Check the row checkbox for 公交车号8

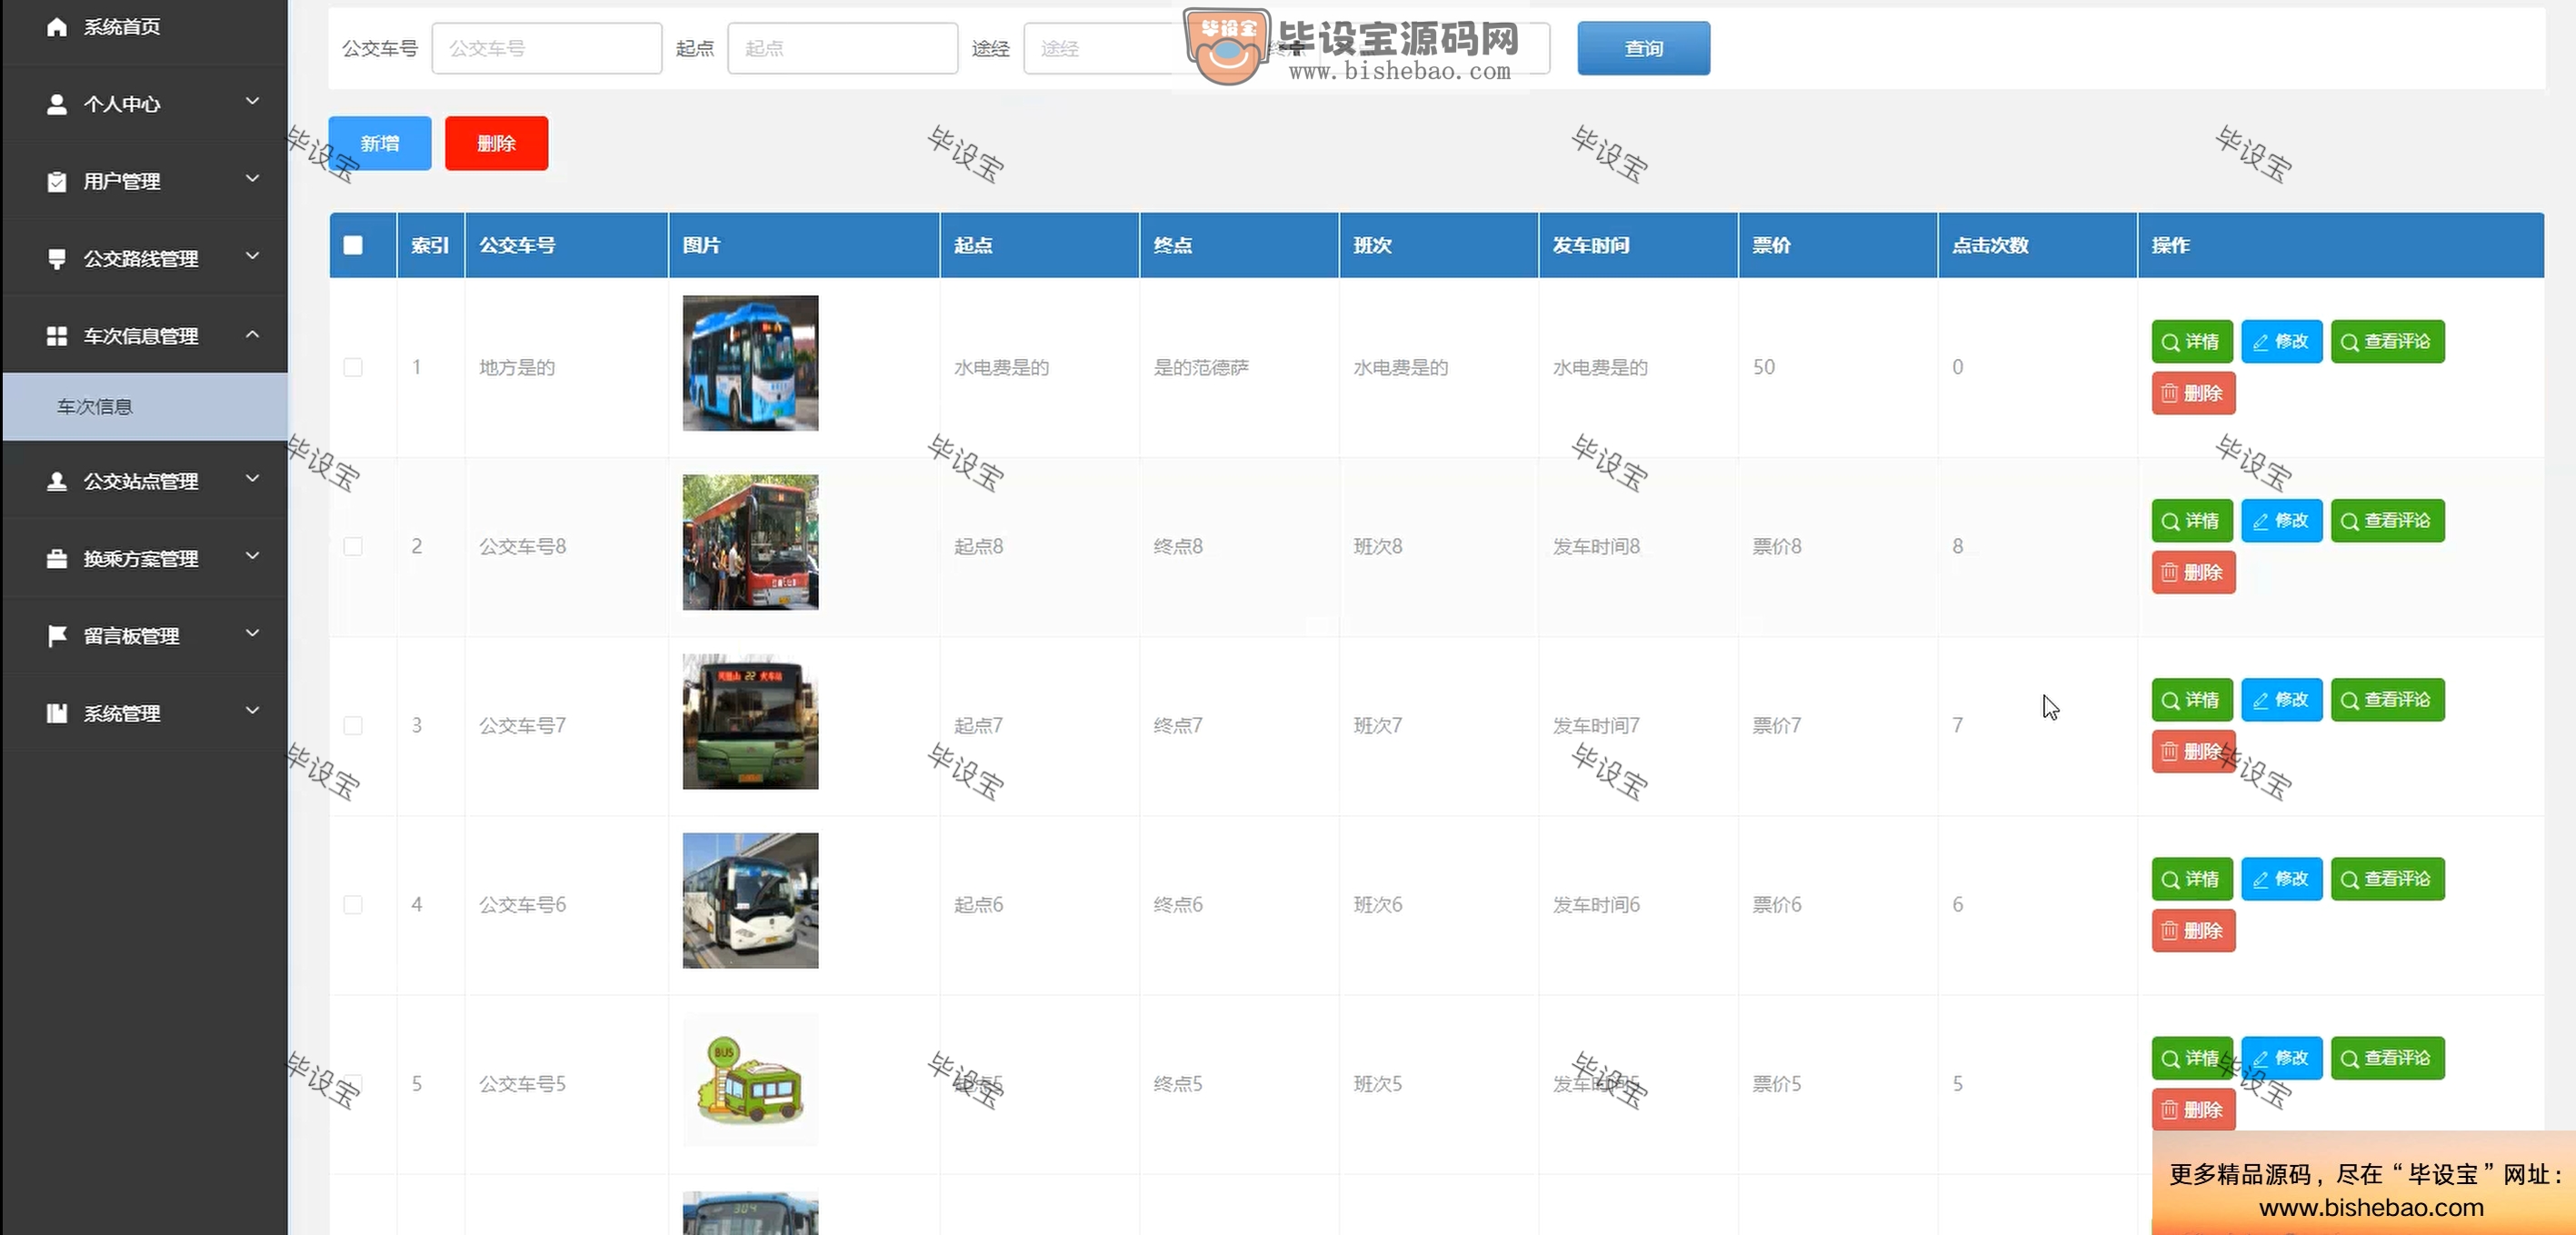353,546
